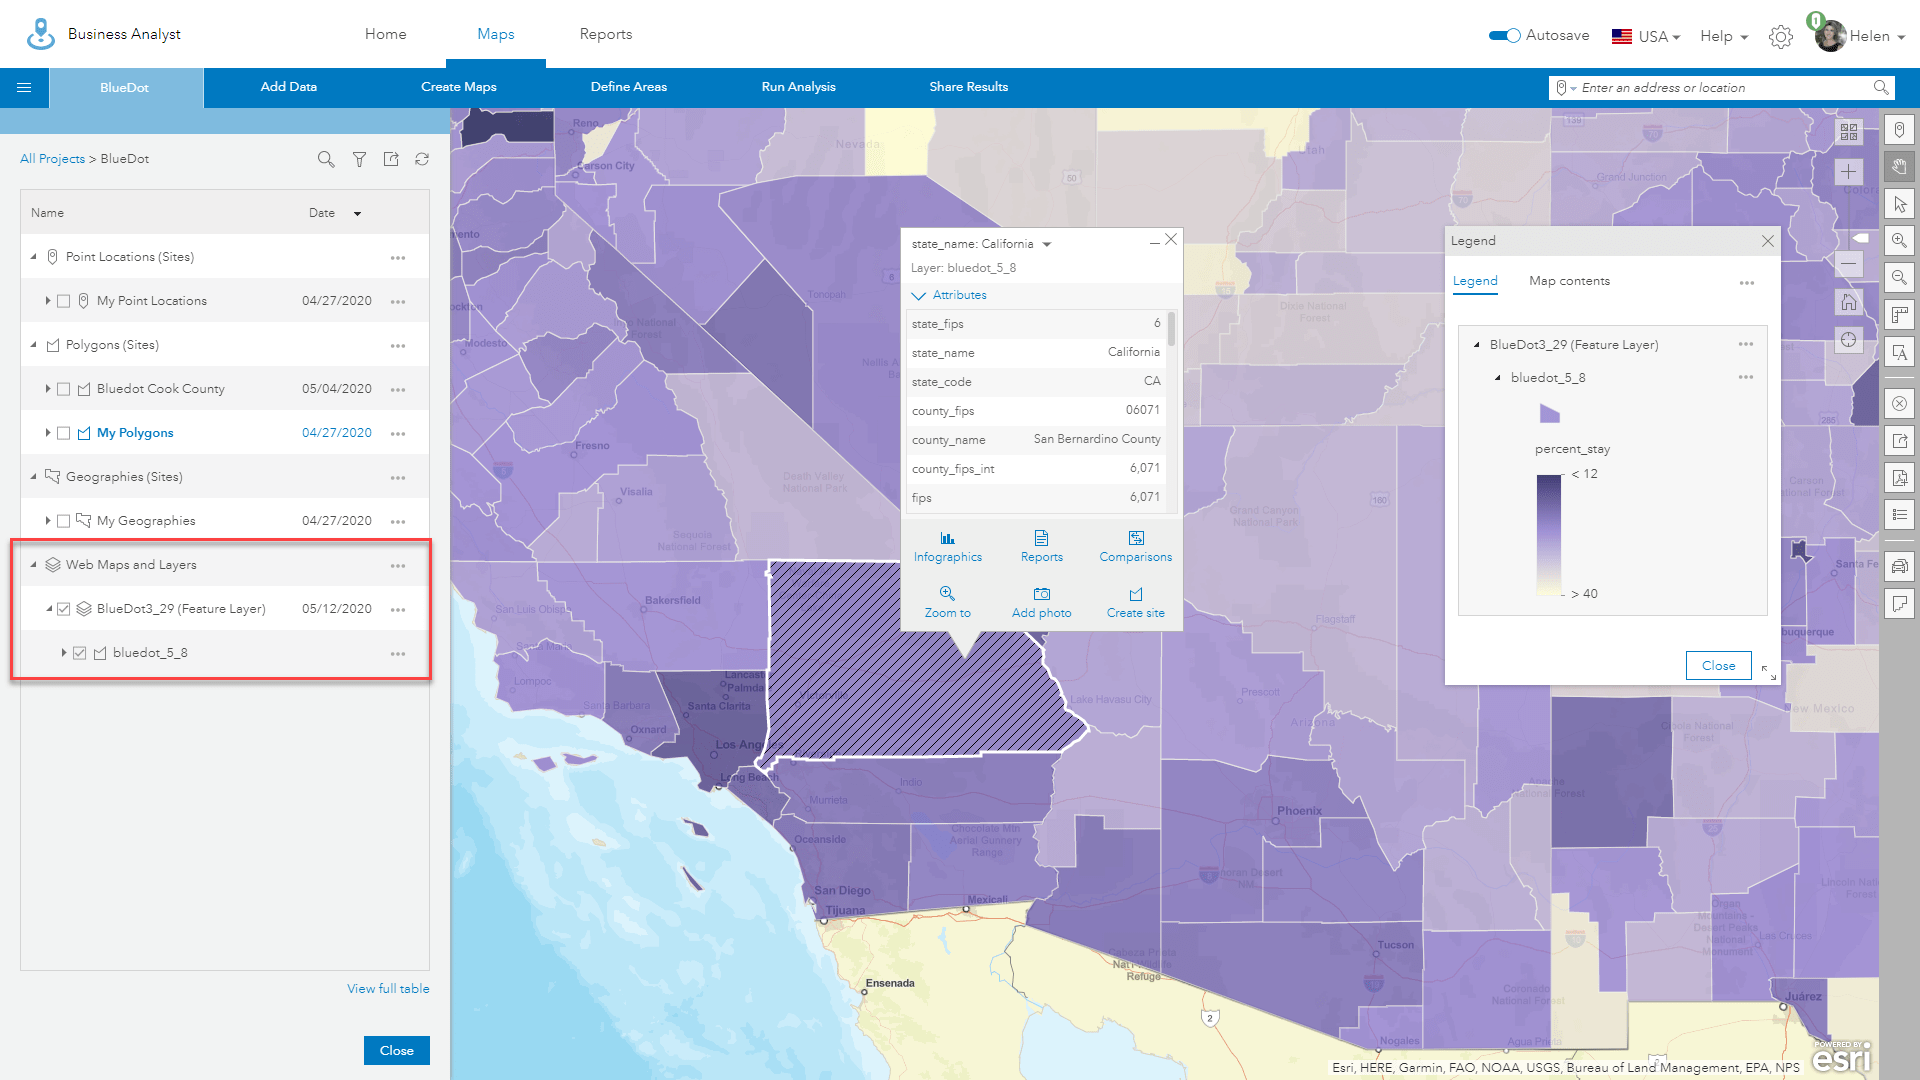Click Close button in project panel

click(x=396, y=1051)
